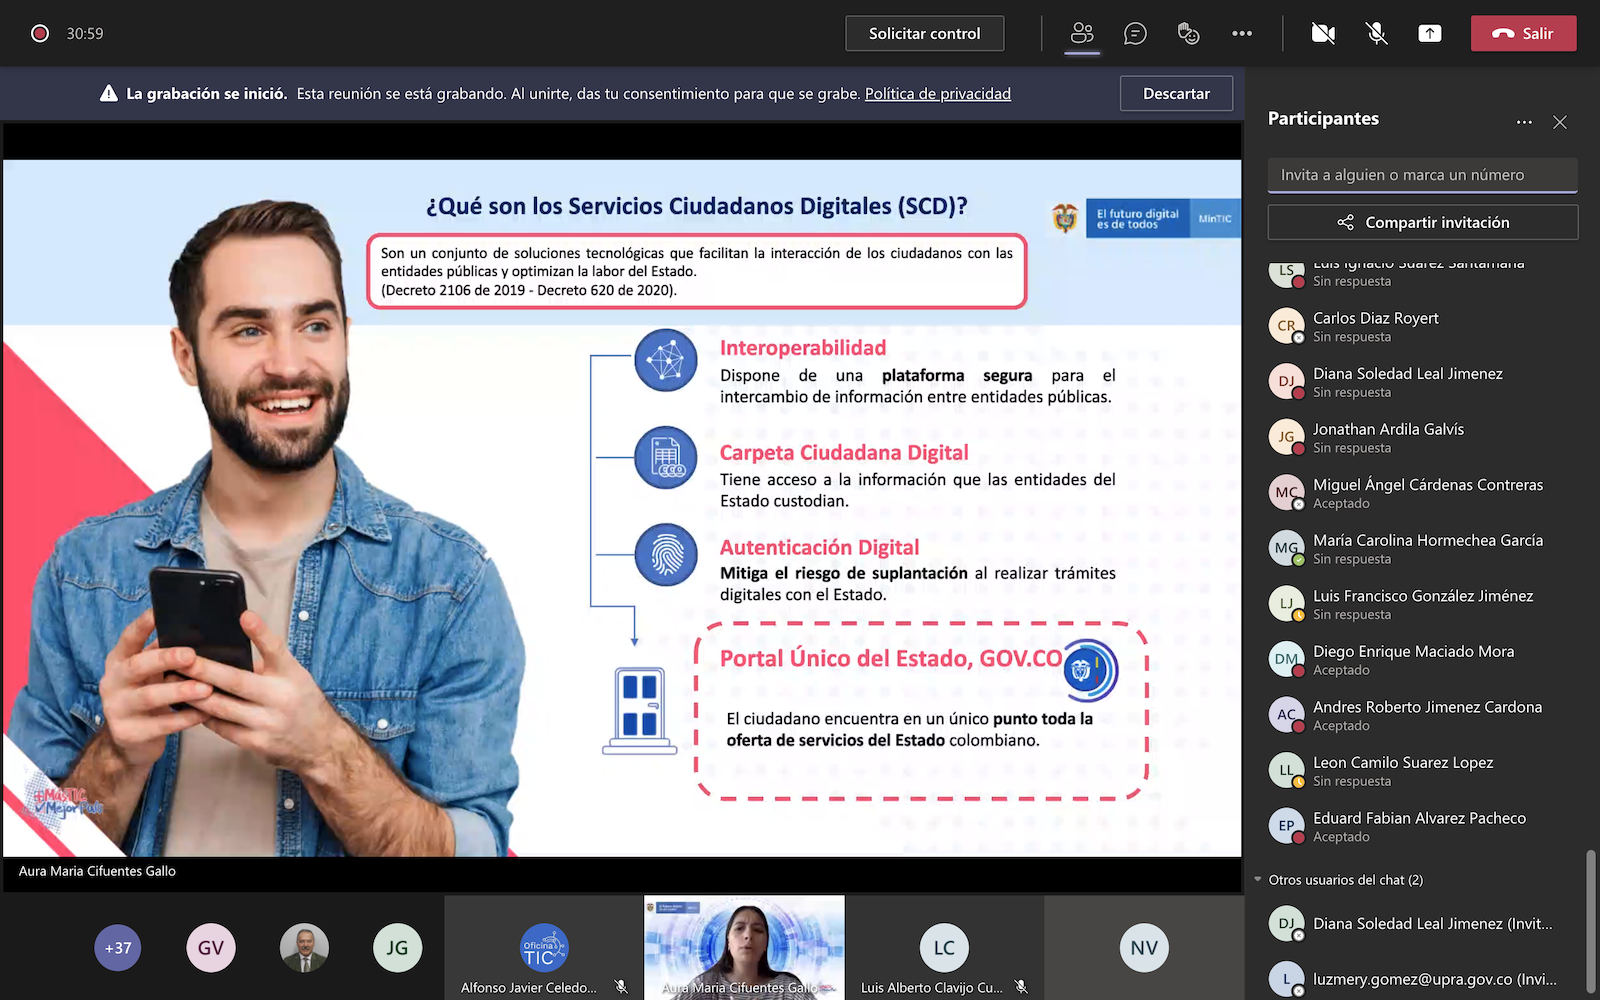Screen dimensions: 1600x1000
Task: Click the Interoperabilidad network icon on slide
Action: coord(666,360)
